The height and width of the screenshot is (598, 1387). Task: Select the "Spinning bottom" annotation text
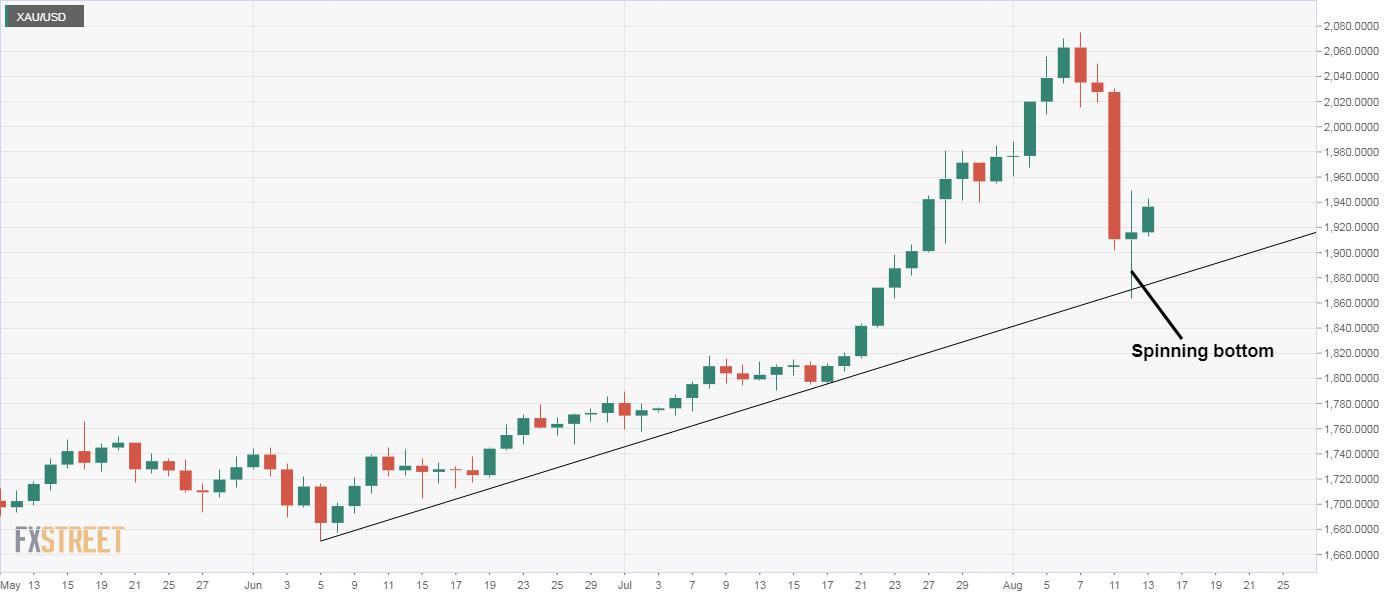click(x=1202, y=351)
